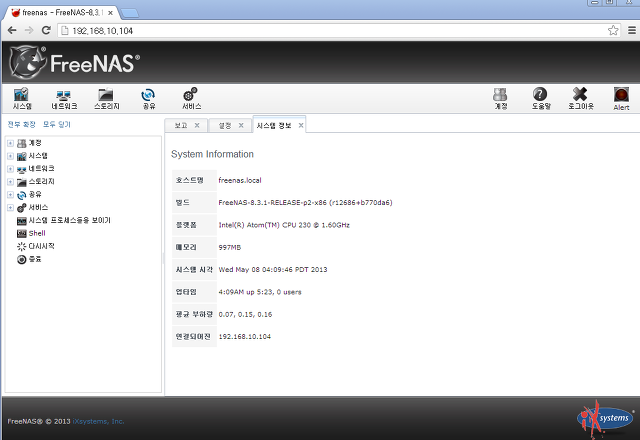Close the freenas browser tab
Screen dimensions: 640x440
[x=110, y=13]
